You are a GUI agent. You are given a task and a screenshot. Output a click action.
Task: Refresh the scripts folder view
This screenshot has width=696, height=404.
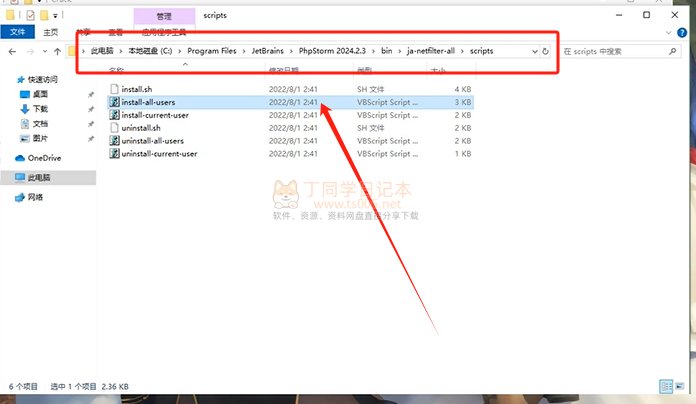click(x=545, y=51)
